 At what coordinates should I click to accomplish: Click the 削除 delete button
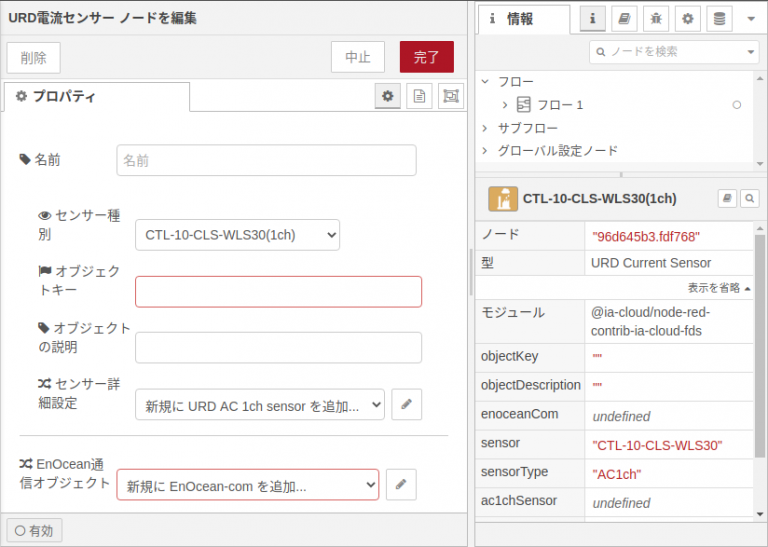33,57
